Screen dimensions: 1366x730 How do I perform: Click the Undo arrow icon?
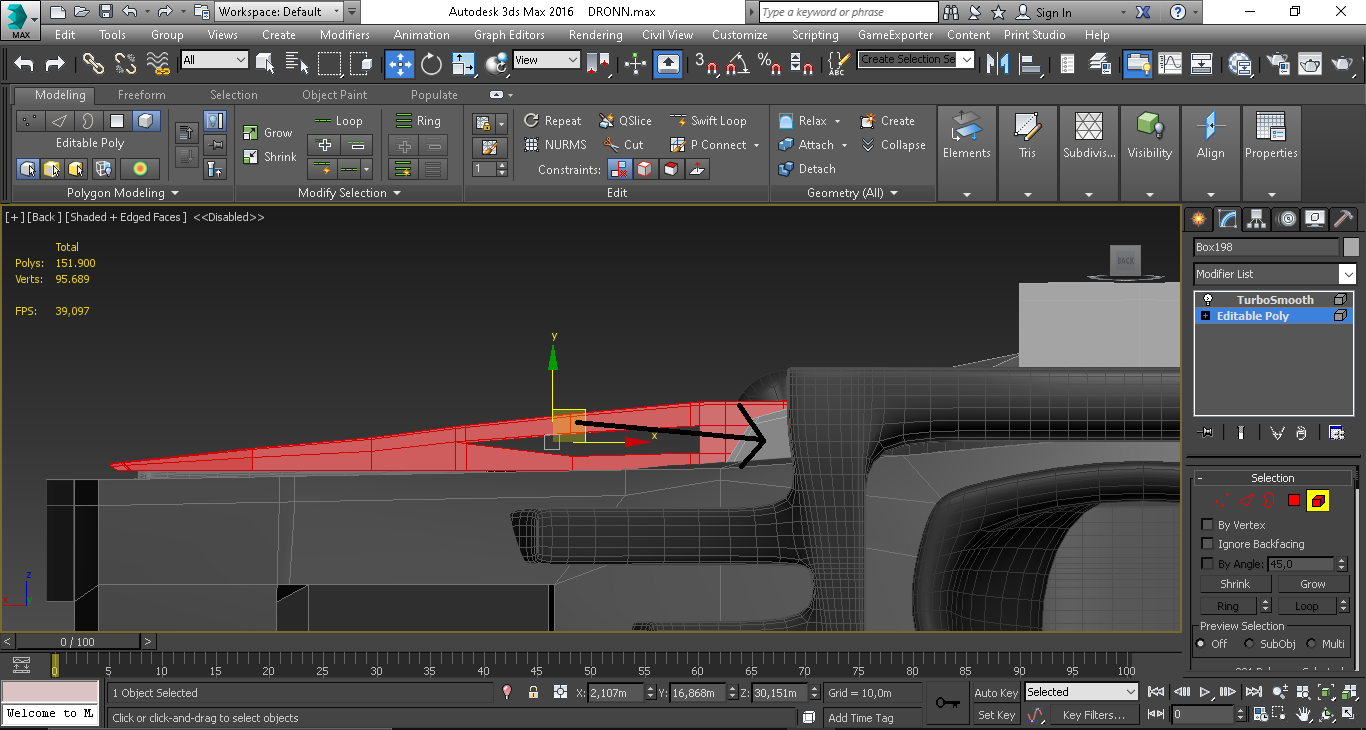[x=24, y=64]
